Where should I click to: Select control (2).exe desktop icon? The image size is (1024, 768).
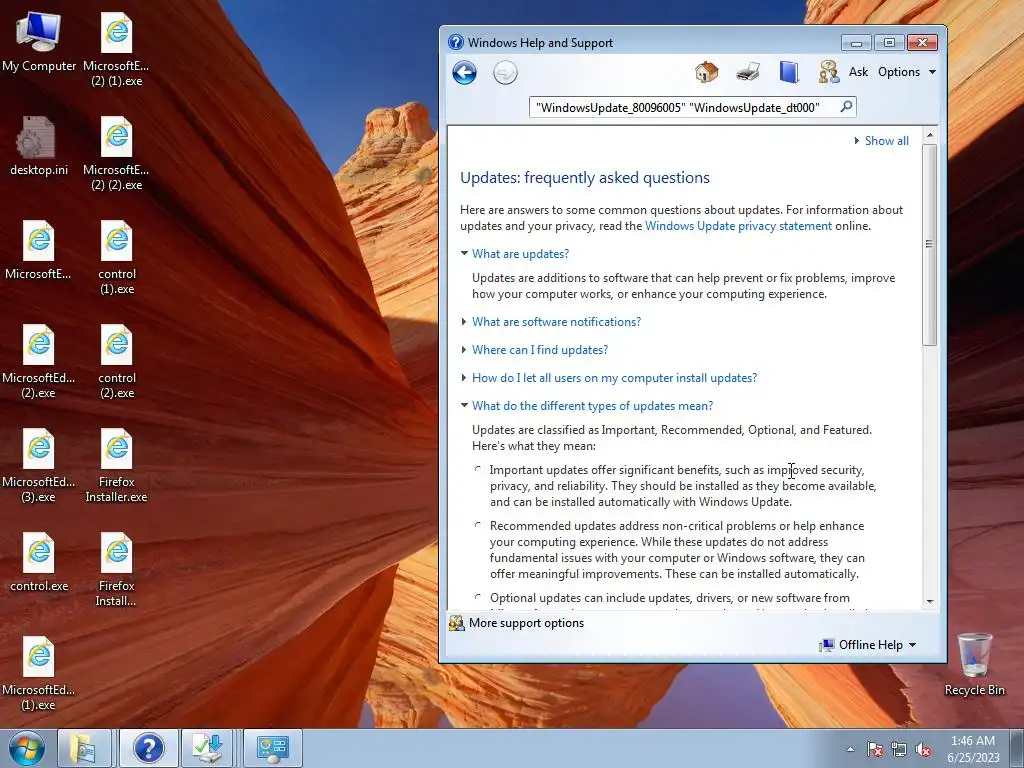click(117, 362)
